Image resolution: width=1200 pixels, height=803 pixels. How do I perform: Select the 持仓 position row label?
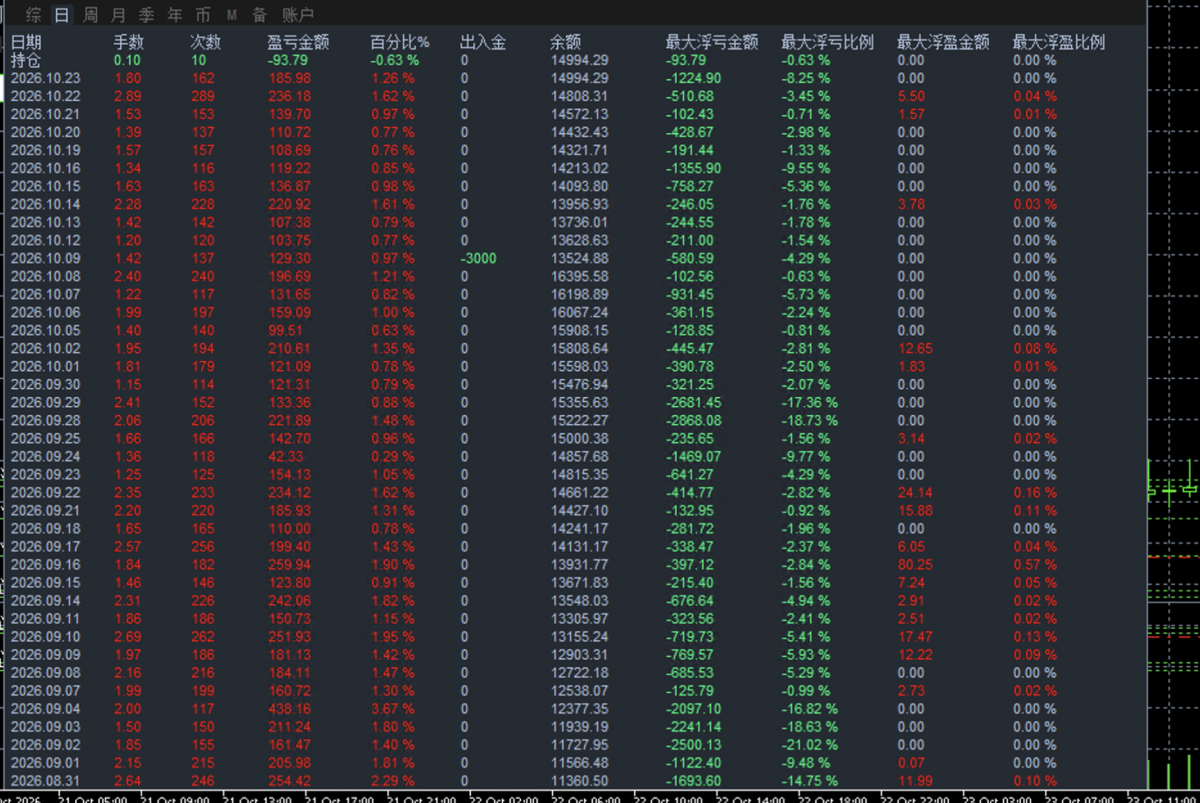point(26,60)
